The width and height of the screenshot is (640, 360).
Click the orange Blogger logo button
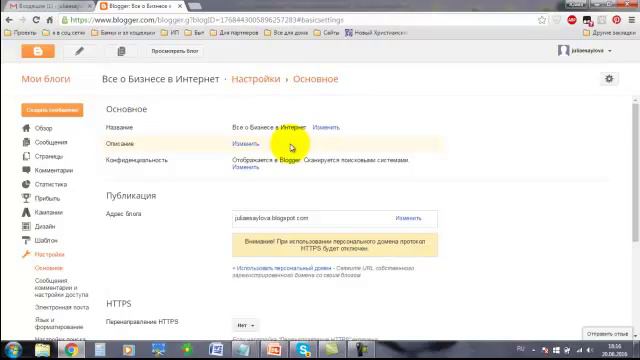pos(38,51)
